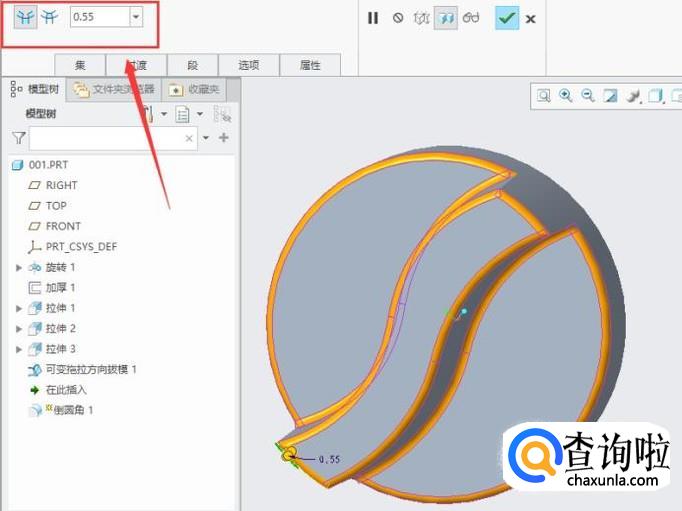Open the 段 tab
The height and width of the screenshot is (511, 682).
tap(193, 65)
